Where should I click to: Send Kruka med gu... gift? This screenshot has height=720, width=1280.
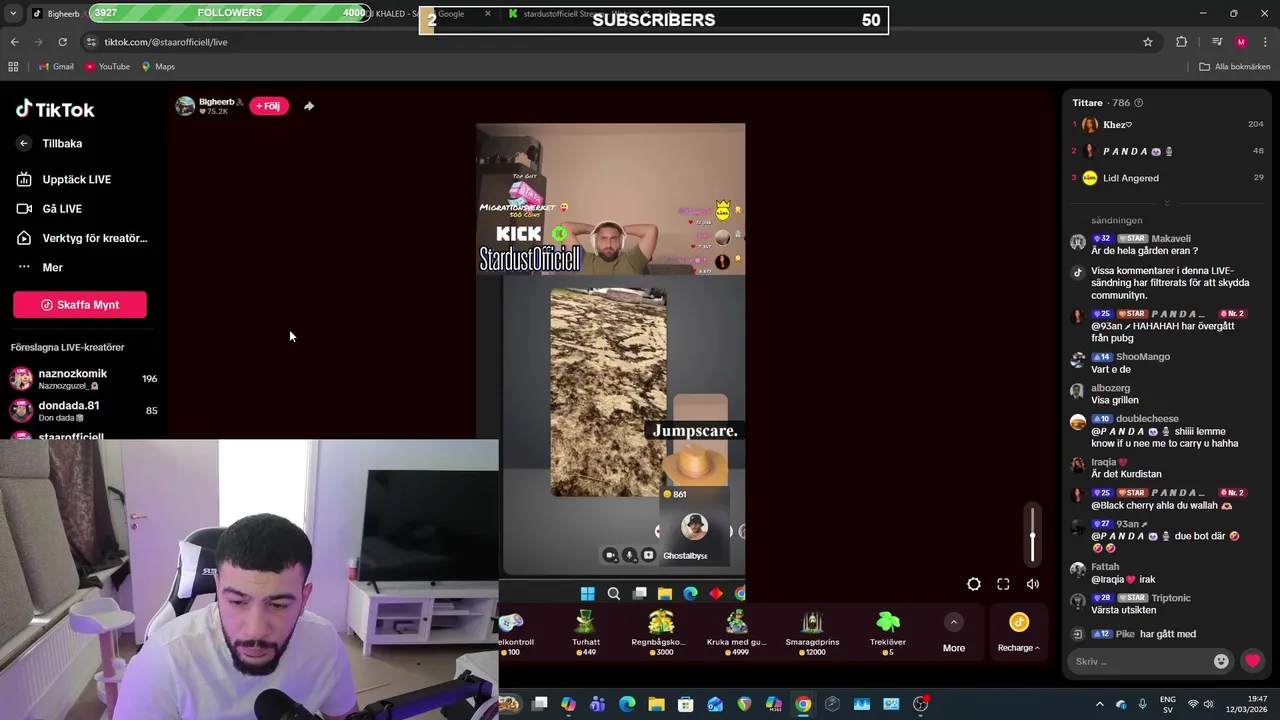[736, 632]
